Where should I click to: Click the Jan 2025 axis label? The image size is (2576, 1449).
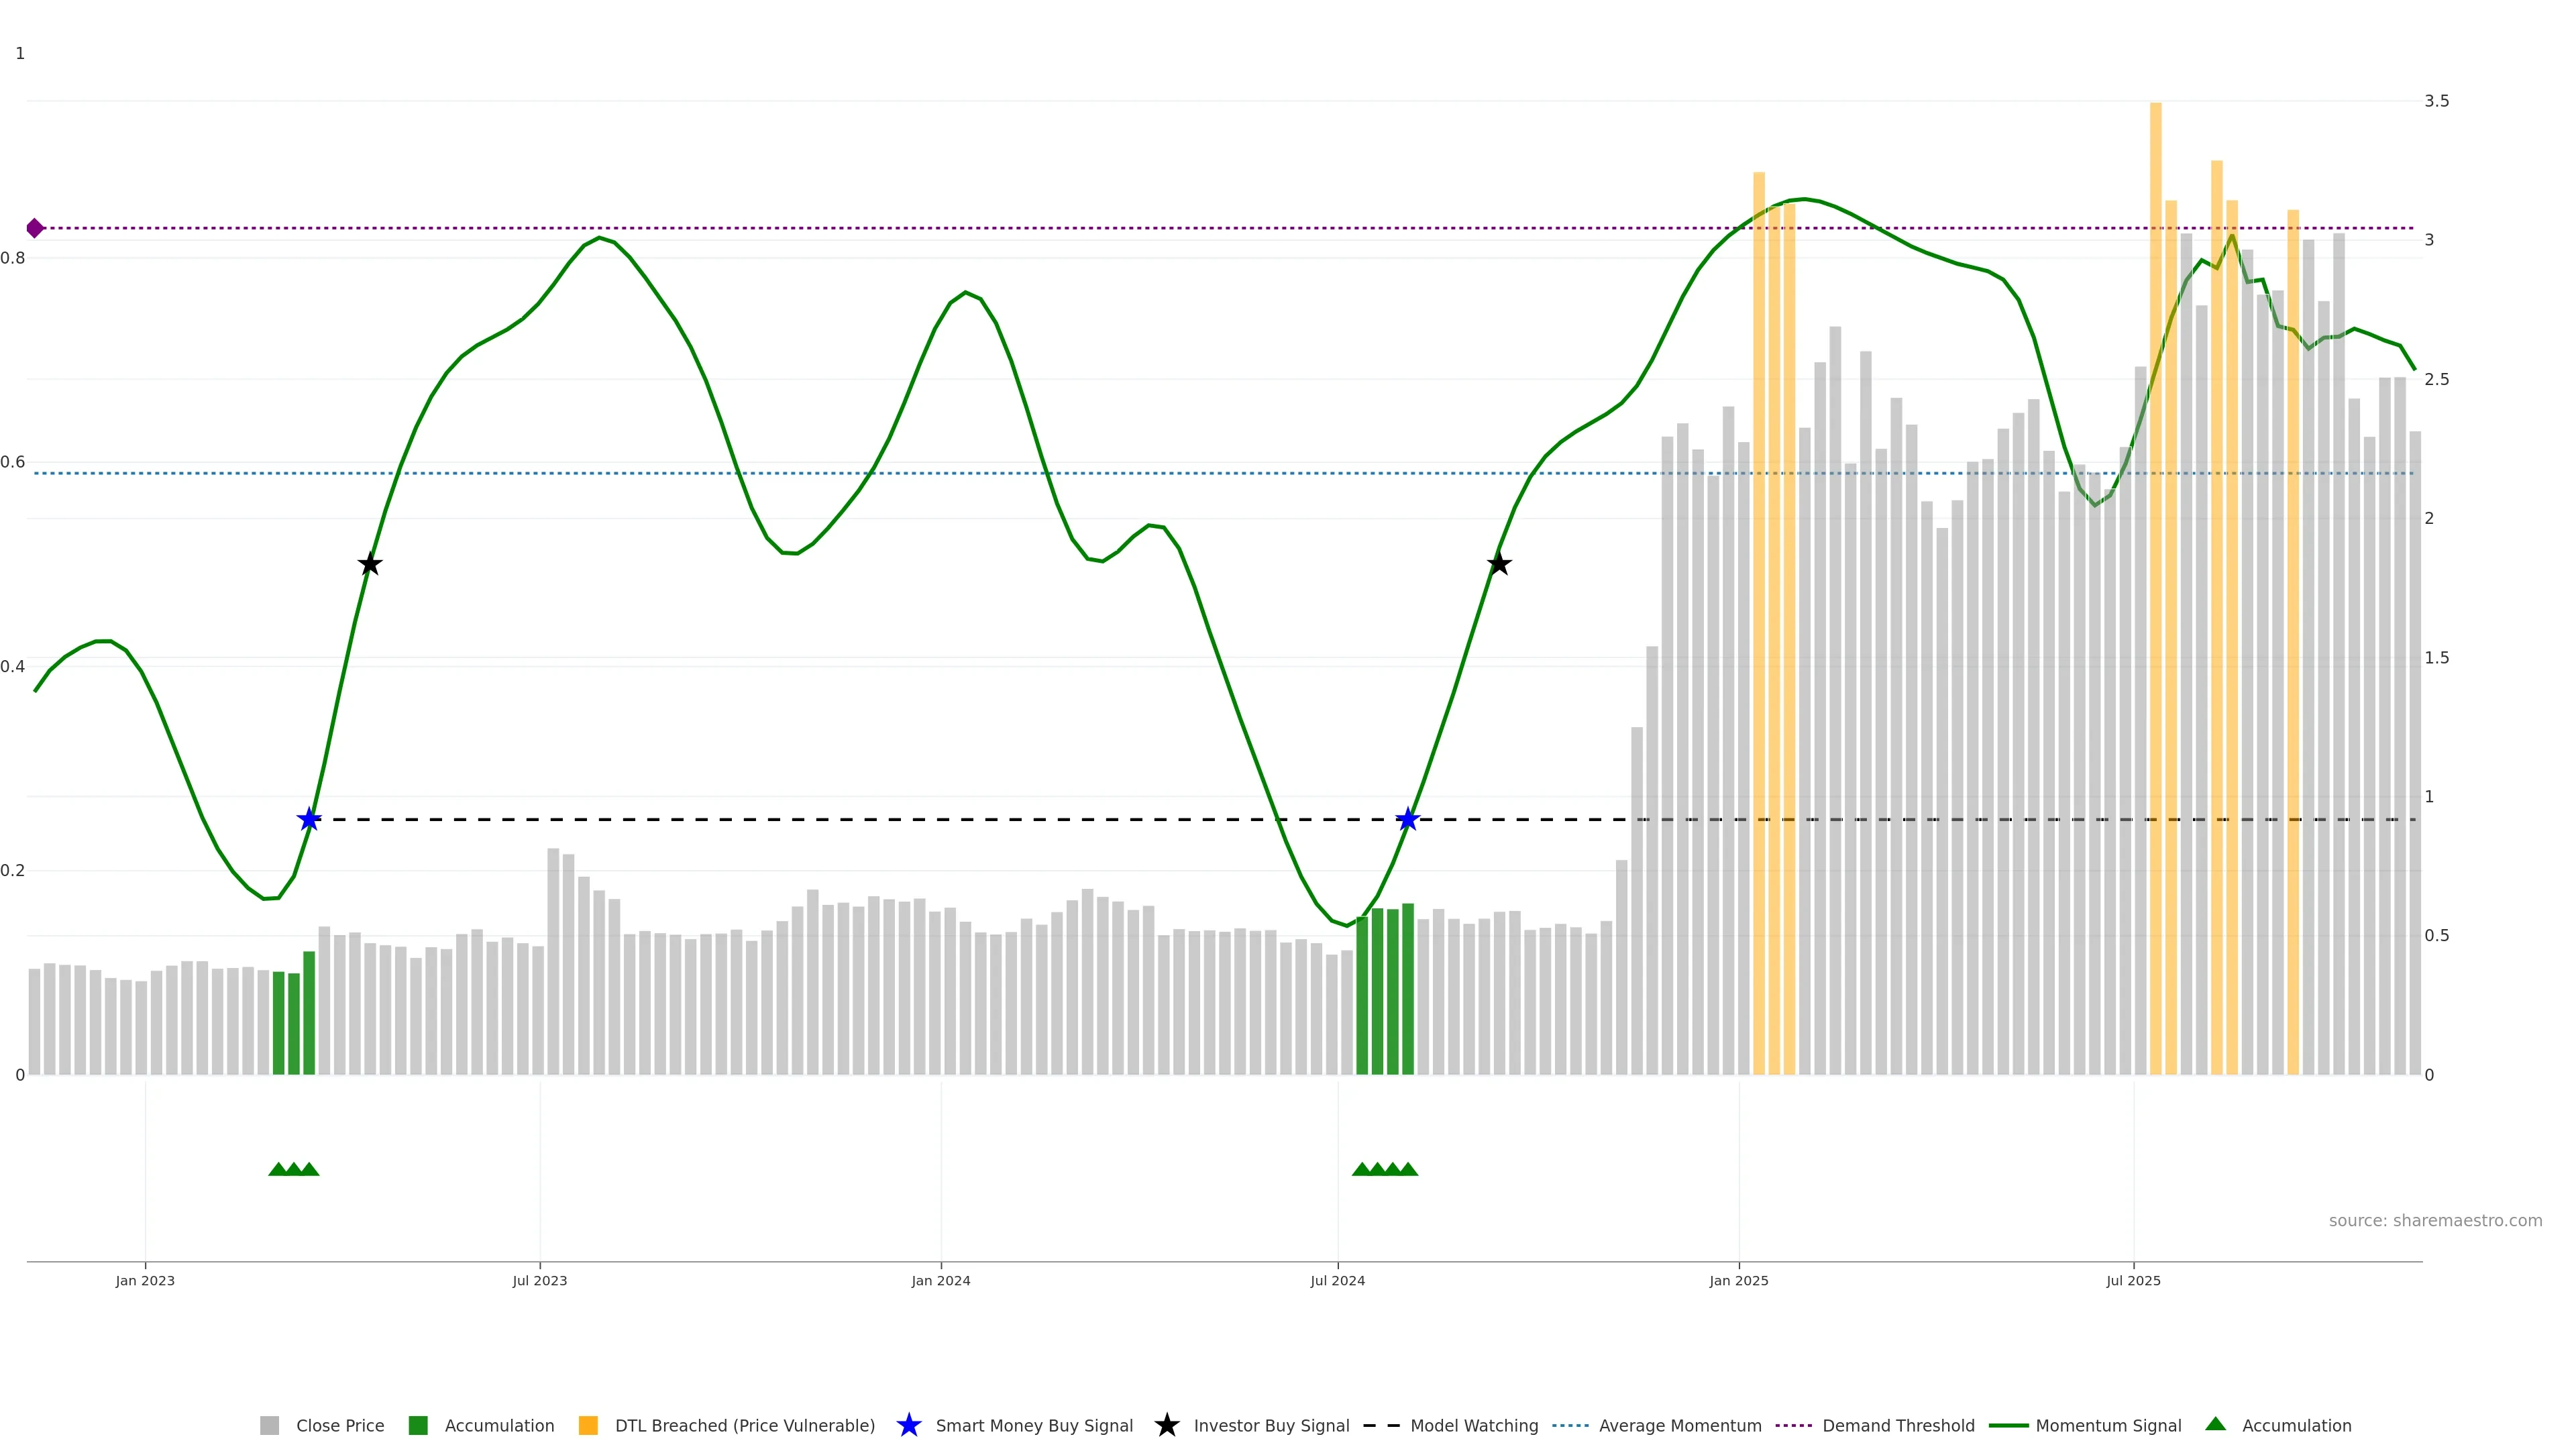point(1738,1281)
